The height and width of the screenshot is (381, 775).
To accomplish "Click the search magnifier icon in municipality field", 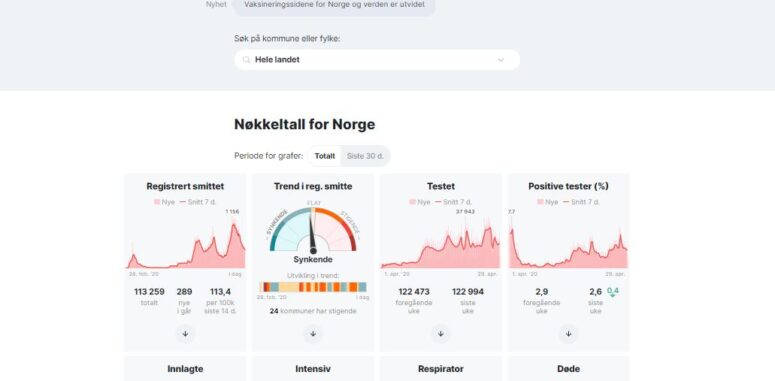I will click(246, 60).
